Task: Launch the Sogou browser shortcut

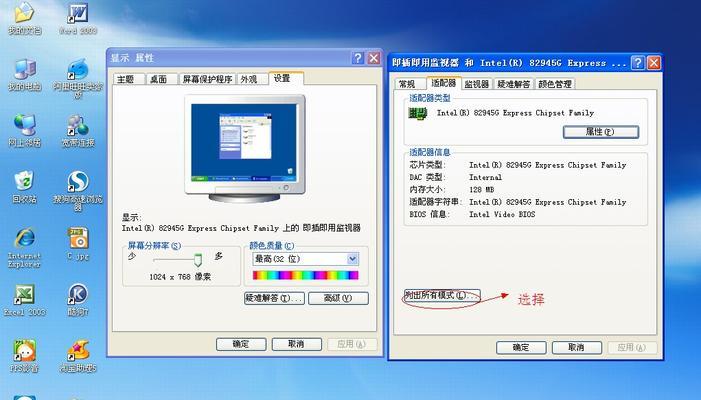Action: coord(78,181)
